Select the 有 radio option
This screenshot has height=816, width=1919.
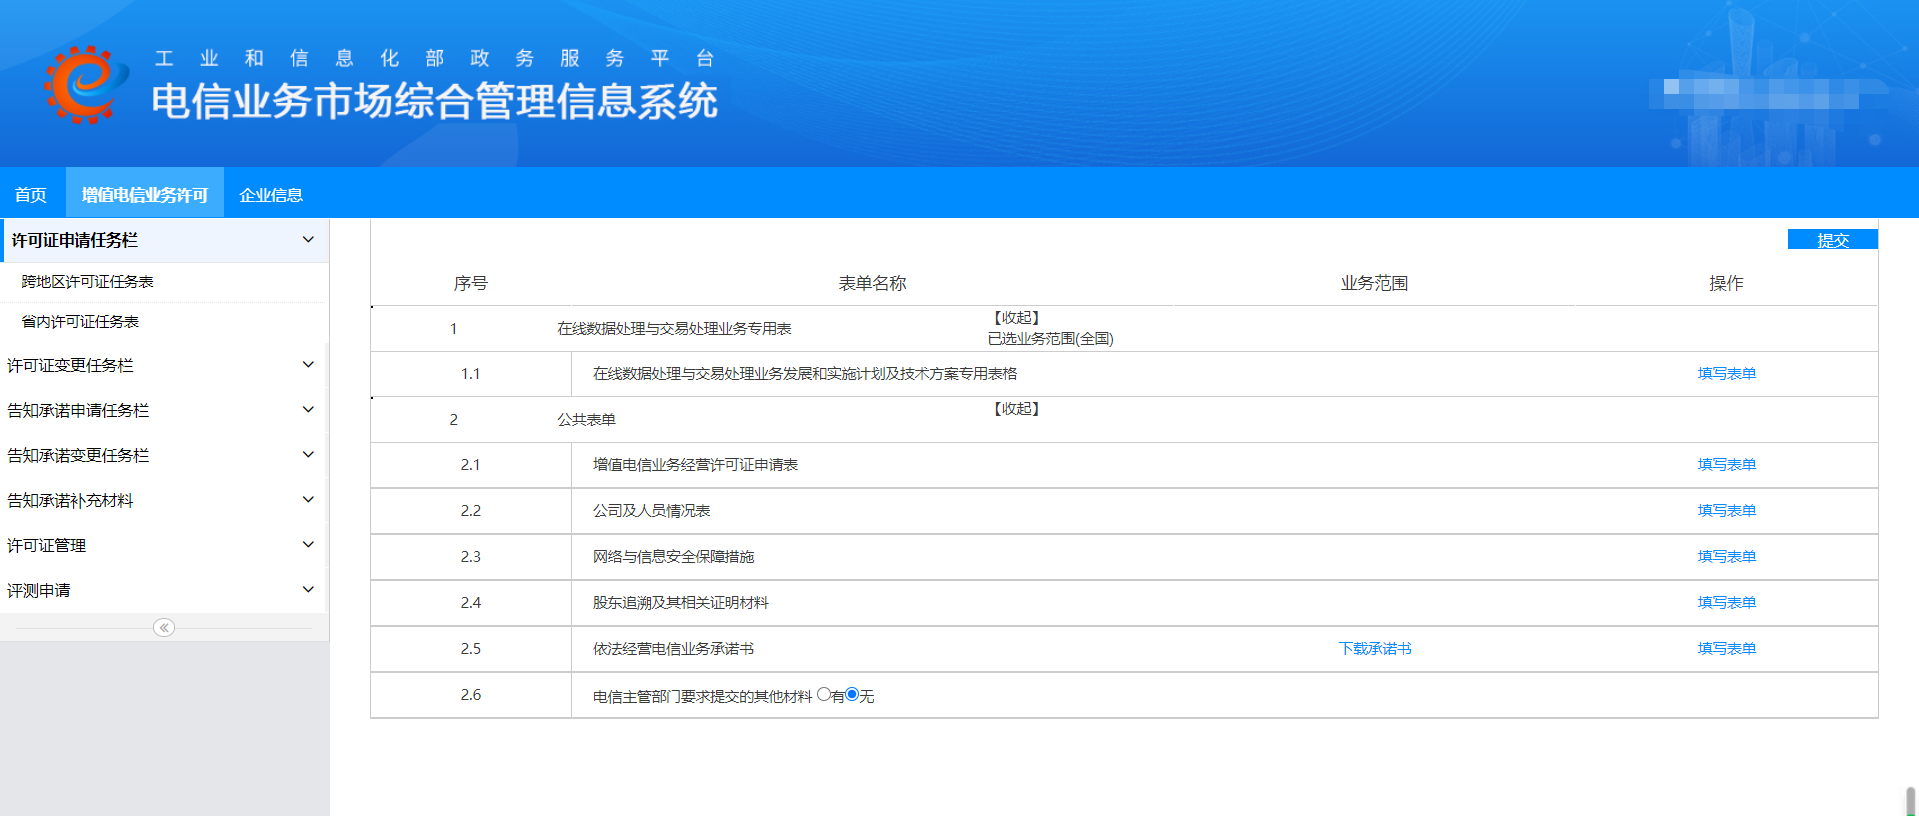click(824, 694)
